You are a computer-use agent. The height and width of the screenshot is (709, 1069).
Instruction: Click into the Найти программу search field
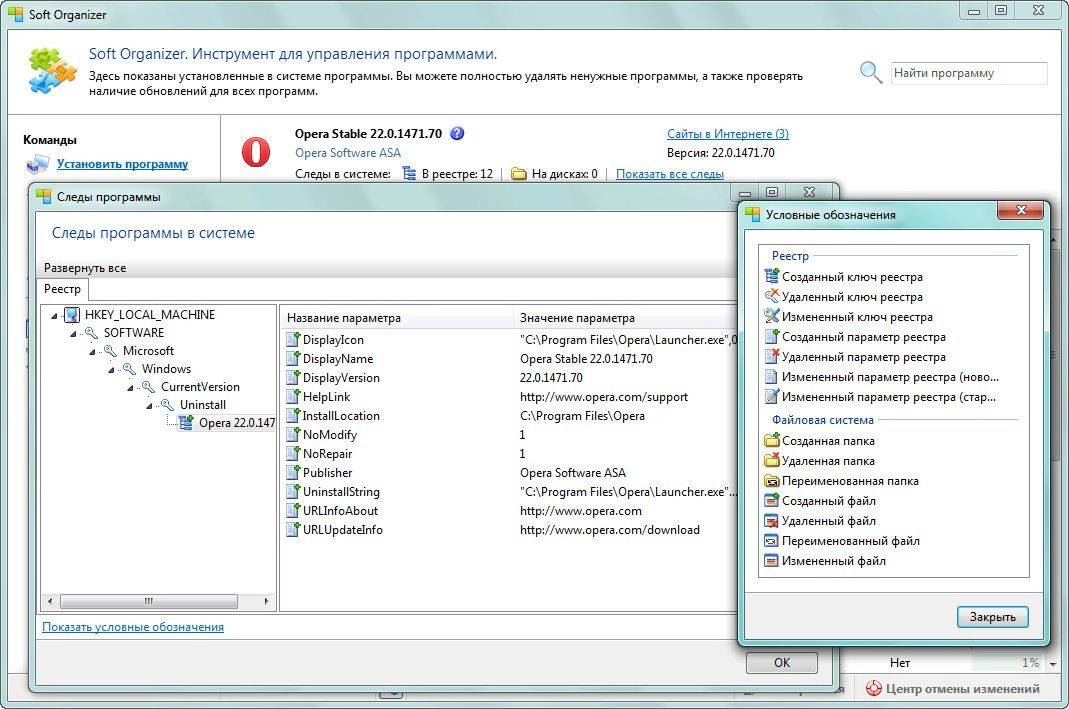969,73
